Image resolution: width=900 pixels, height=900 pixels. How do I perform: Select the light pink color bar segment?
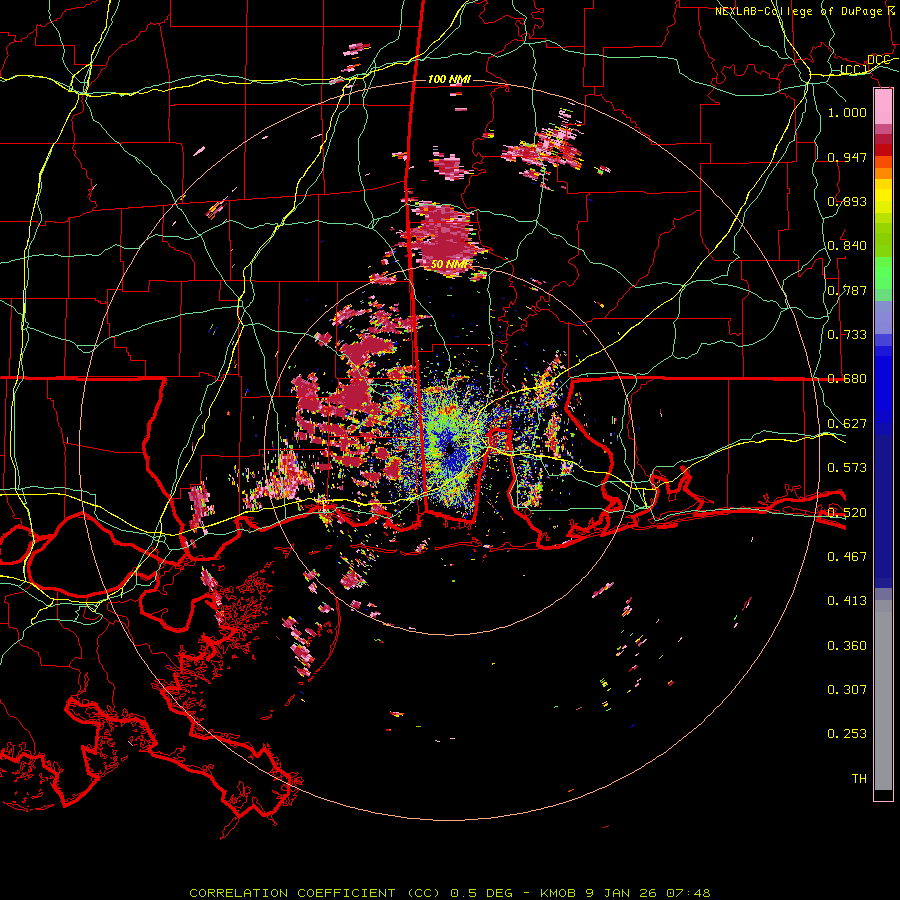[x=883, y=107]
